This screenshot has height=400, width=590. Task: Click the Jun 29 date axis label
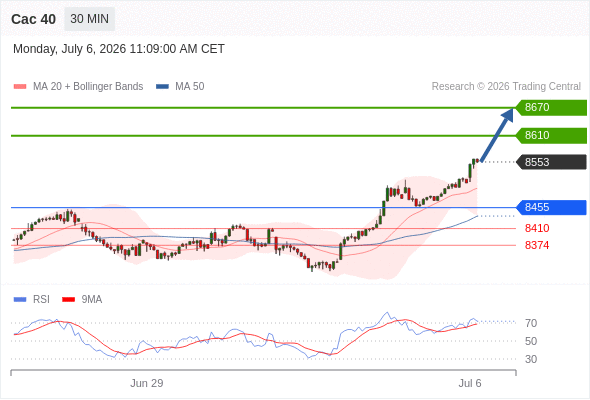point(147,383)
